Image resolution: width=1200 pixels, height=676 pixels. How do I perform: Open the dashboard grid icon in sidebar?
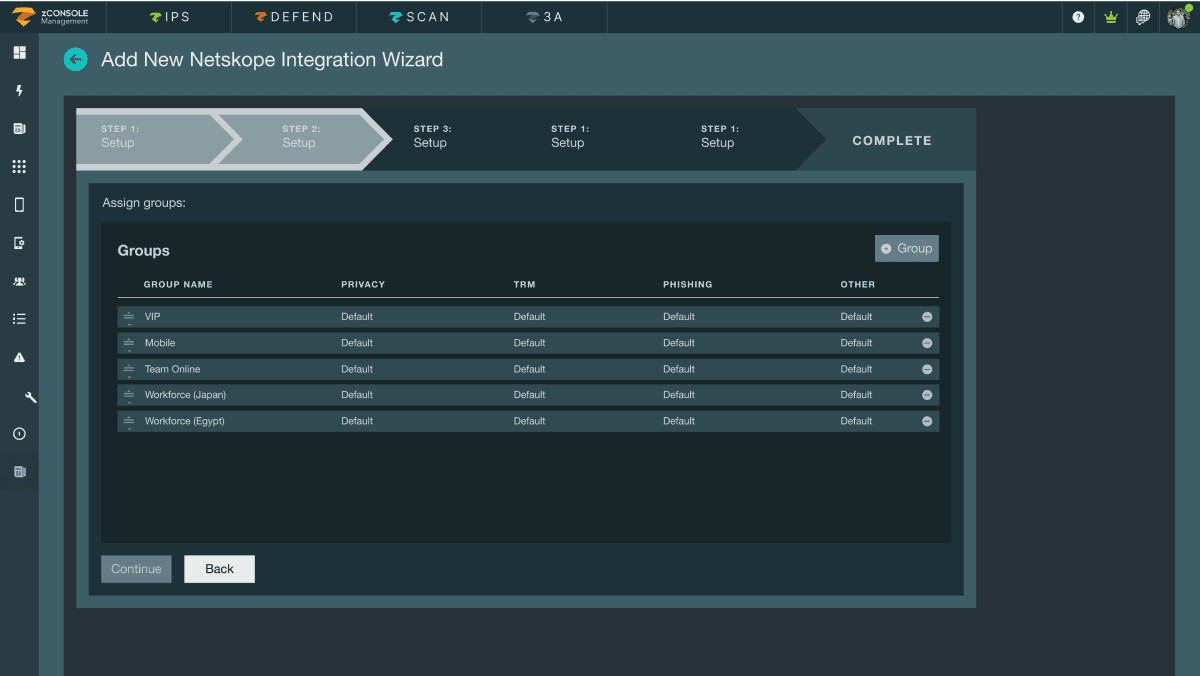(x=18, y=52)
